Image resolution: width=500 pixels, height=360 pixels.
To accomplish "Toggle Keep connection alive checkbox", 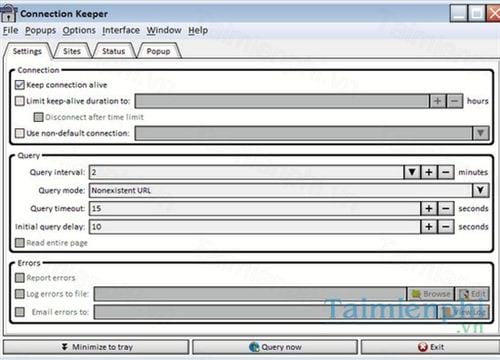I will (20, 85).
